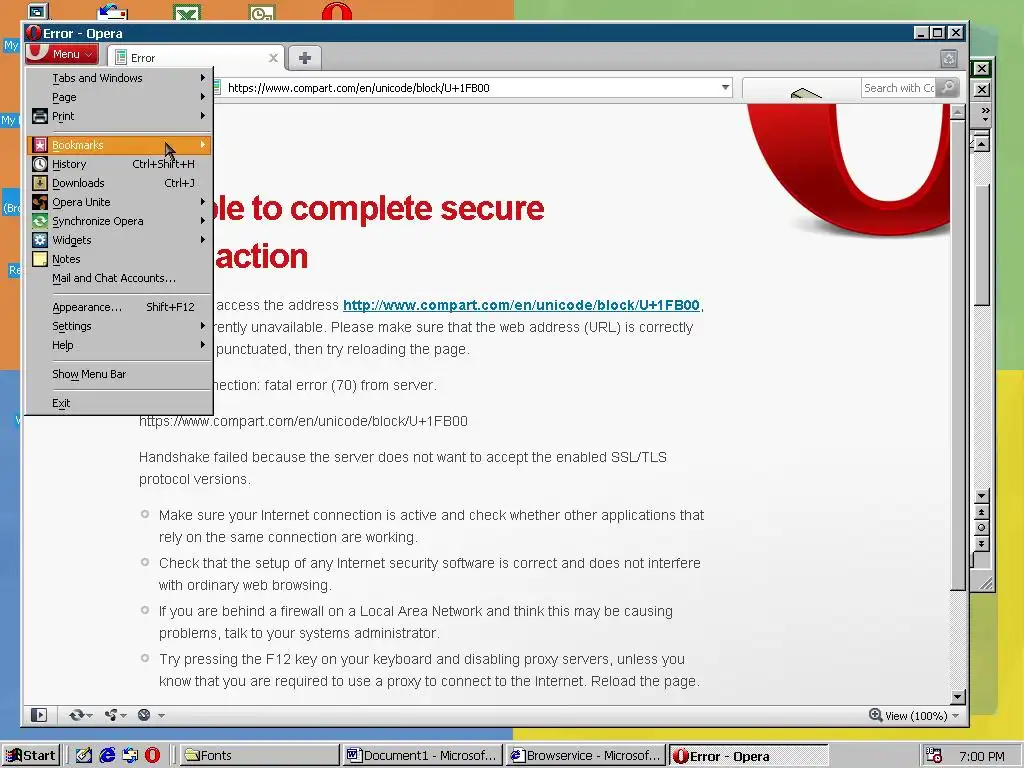Launch Internet Explorer from Quick Launch
This screenshot has width=1024, height=768.
(x=107, y=756)
